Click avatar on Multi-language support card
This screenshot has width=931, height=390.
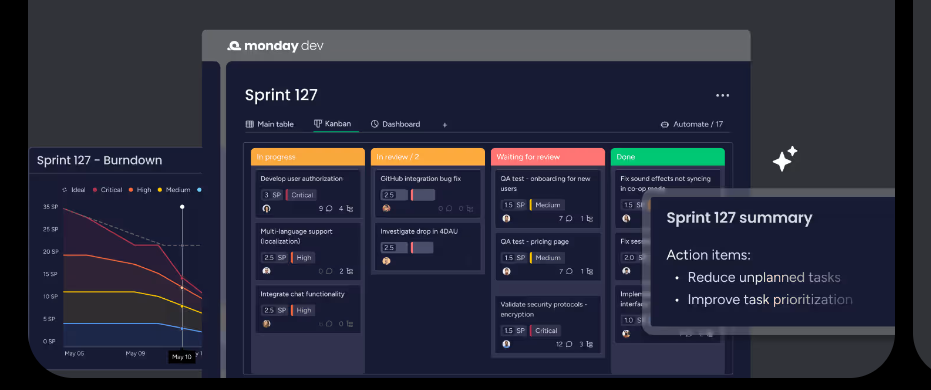[267, 271]
